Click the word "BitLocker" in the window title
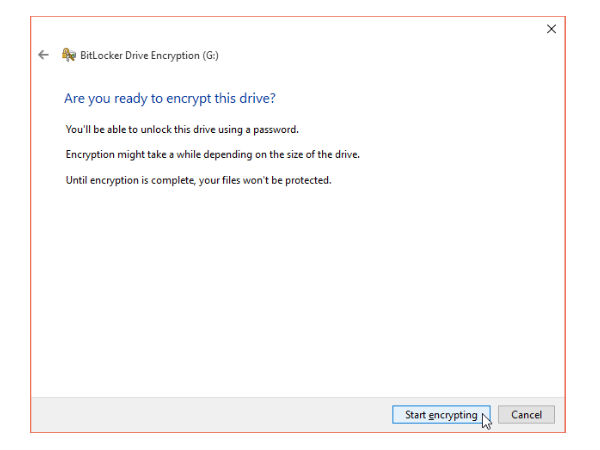Viewport: 600px width, 450px height. point(103,55)
